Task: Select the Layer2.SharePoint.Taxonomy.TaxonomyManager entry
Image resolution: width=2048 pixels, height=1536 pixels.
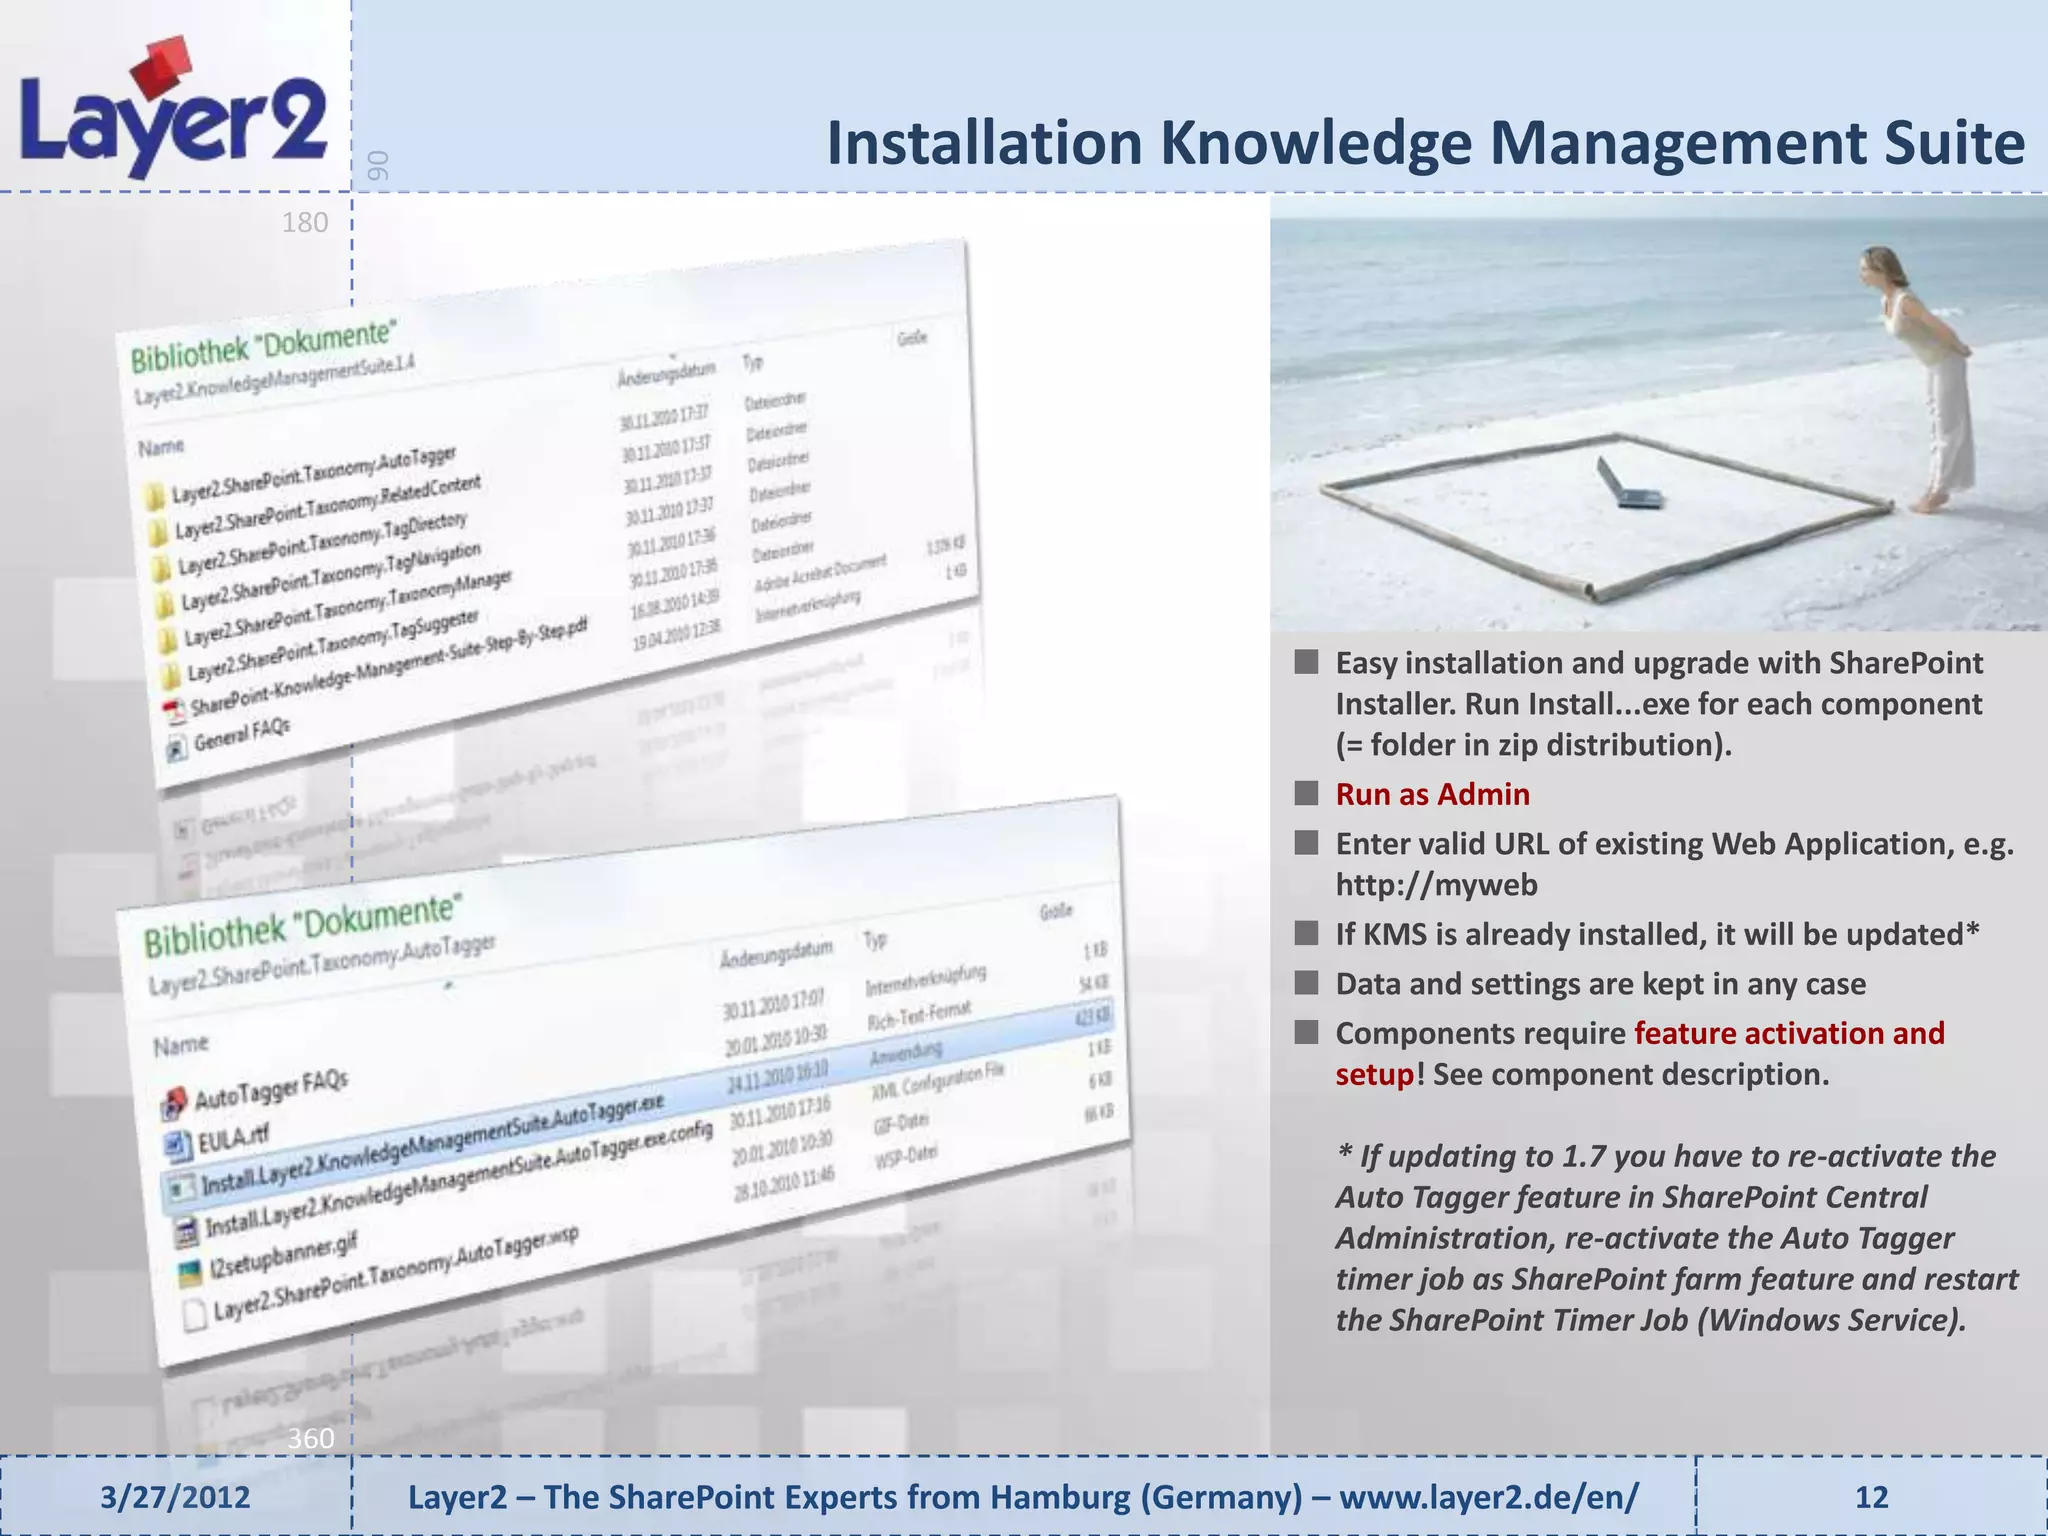Action: (348, 608)
